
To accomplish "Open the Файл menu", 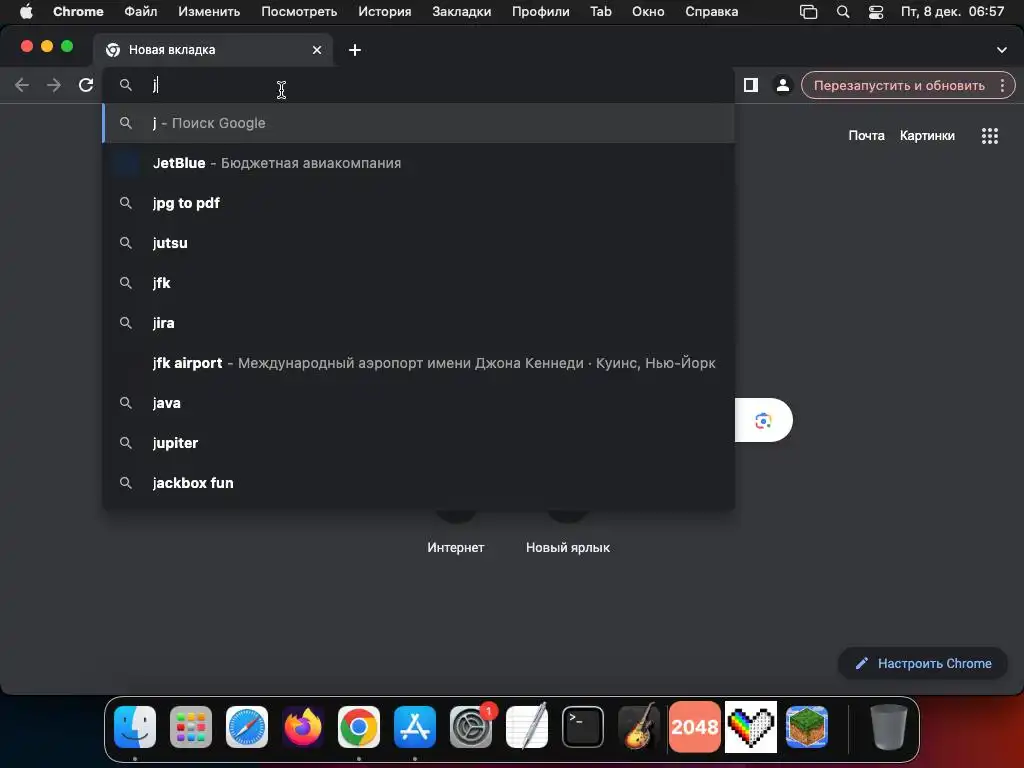I will click(x=140, y=12).
